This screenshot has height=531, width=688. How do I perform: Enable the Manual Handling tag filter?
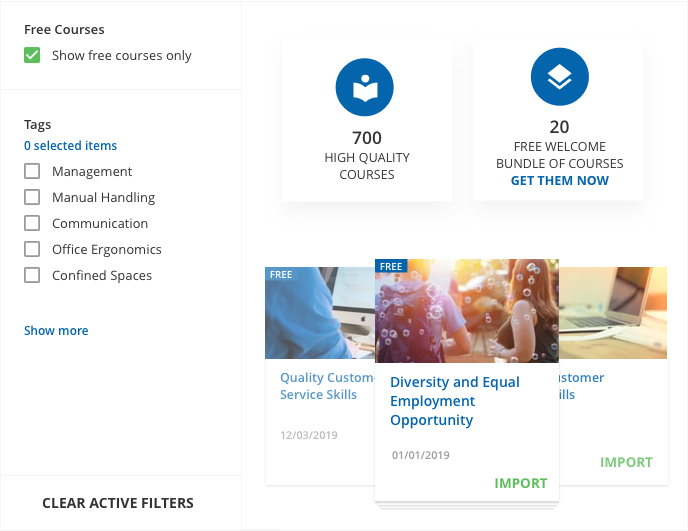(x=32, y=198)
